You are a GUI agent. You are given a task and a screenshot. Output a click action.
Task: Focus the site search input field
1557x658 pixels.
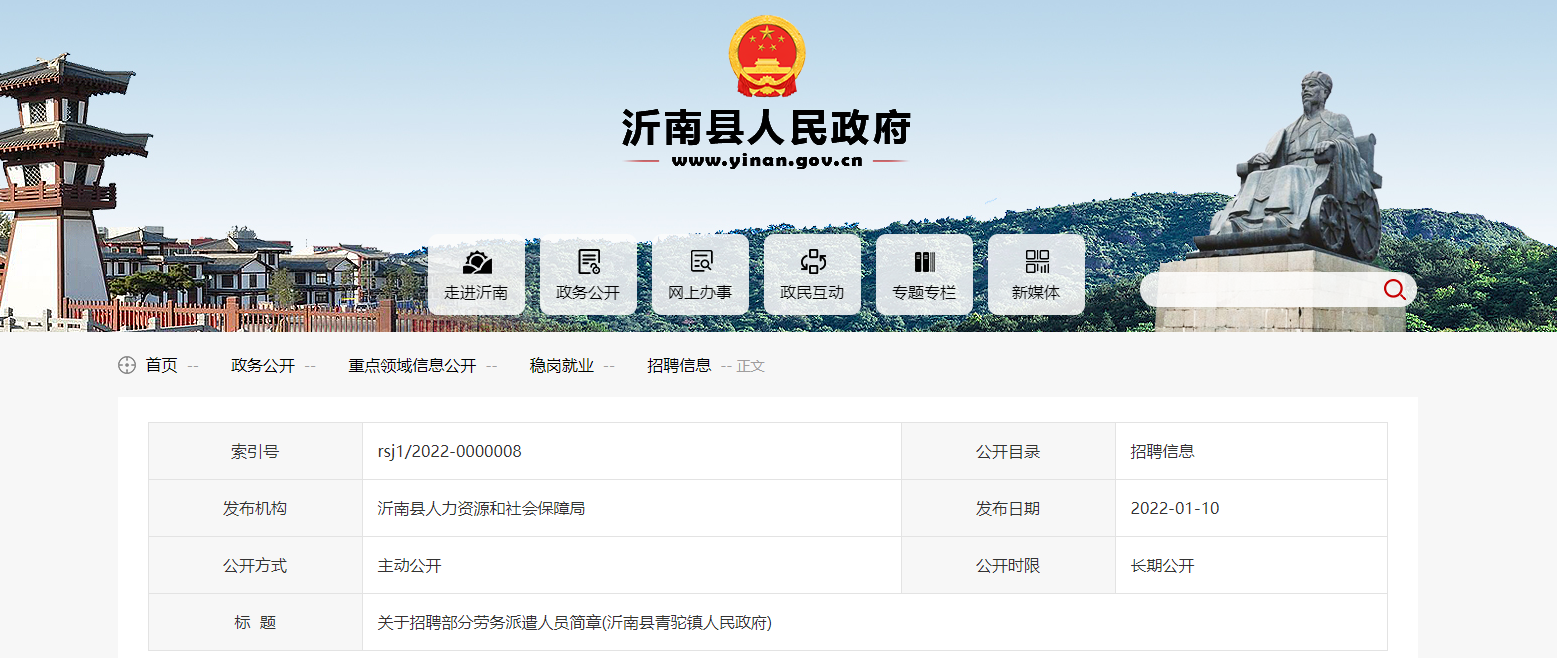click(x=1262, y=290)
